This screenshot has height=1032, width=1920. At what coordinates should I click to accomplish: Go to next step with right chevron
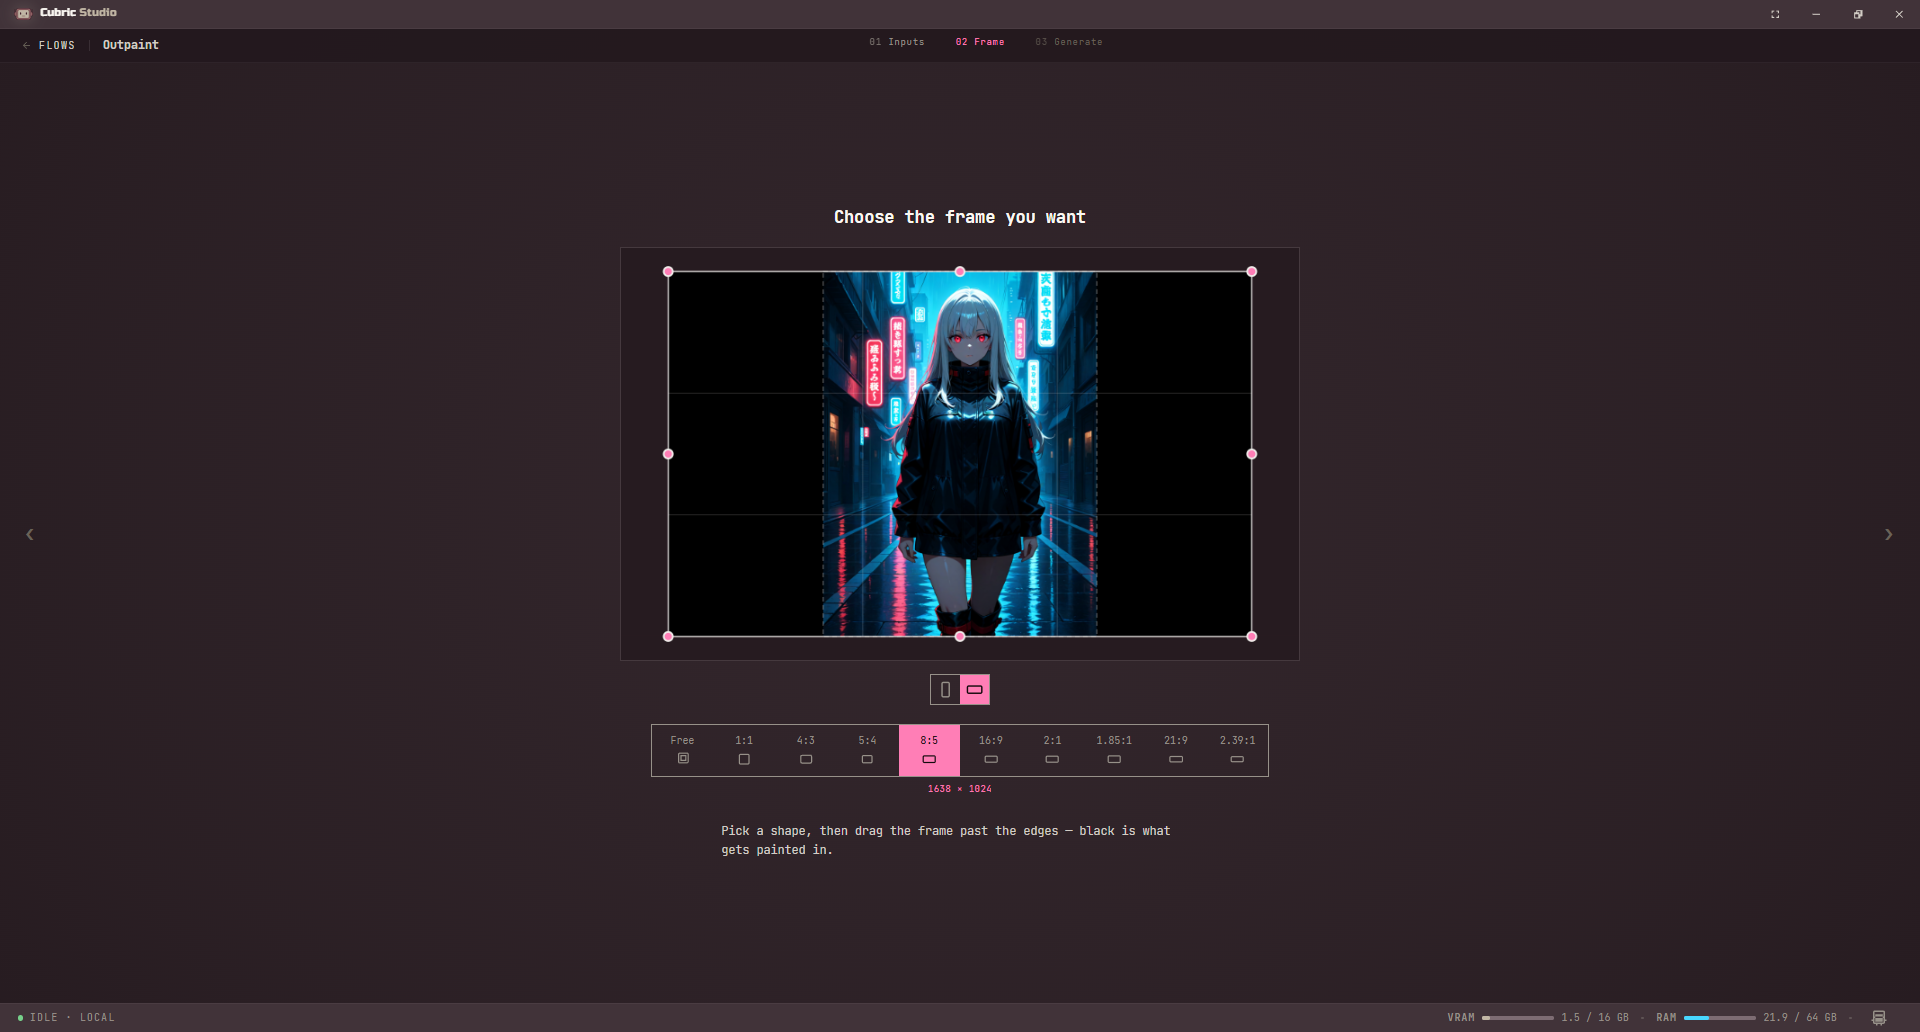pos(1888,535)
